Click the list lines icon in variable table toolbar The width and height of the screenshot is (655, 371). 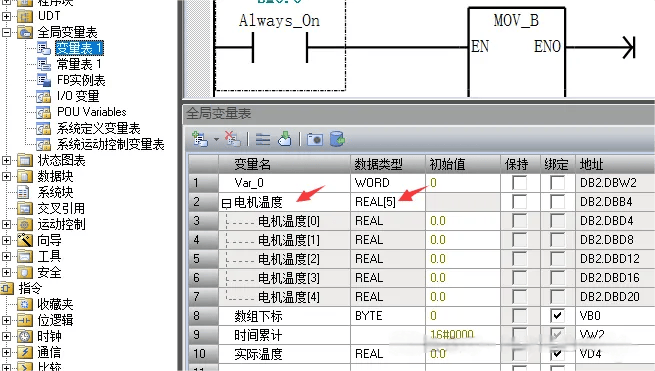(263, 140)
